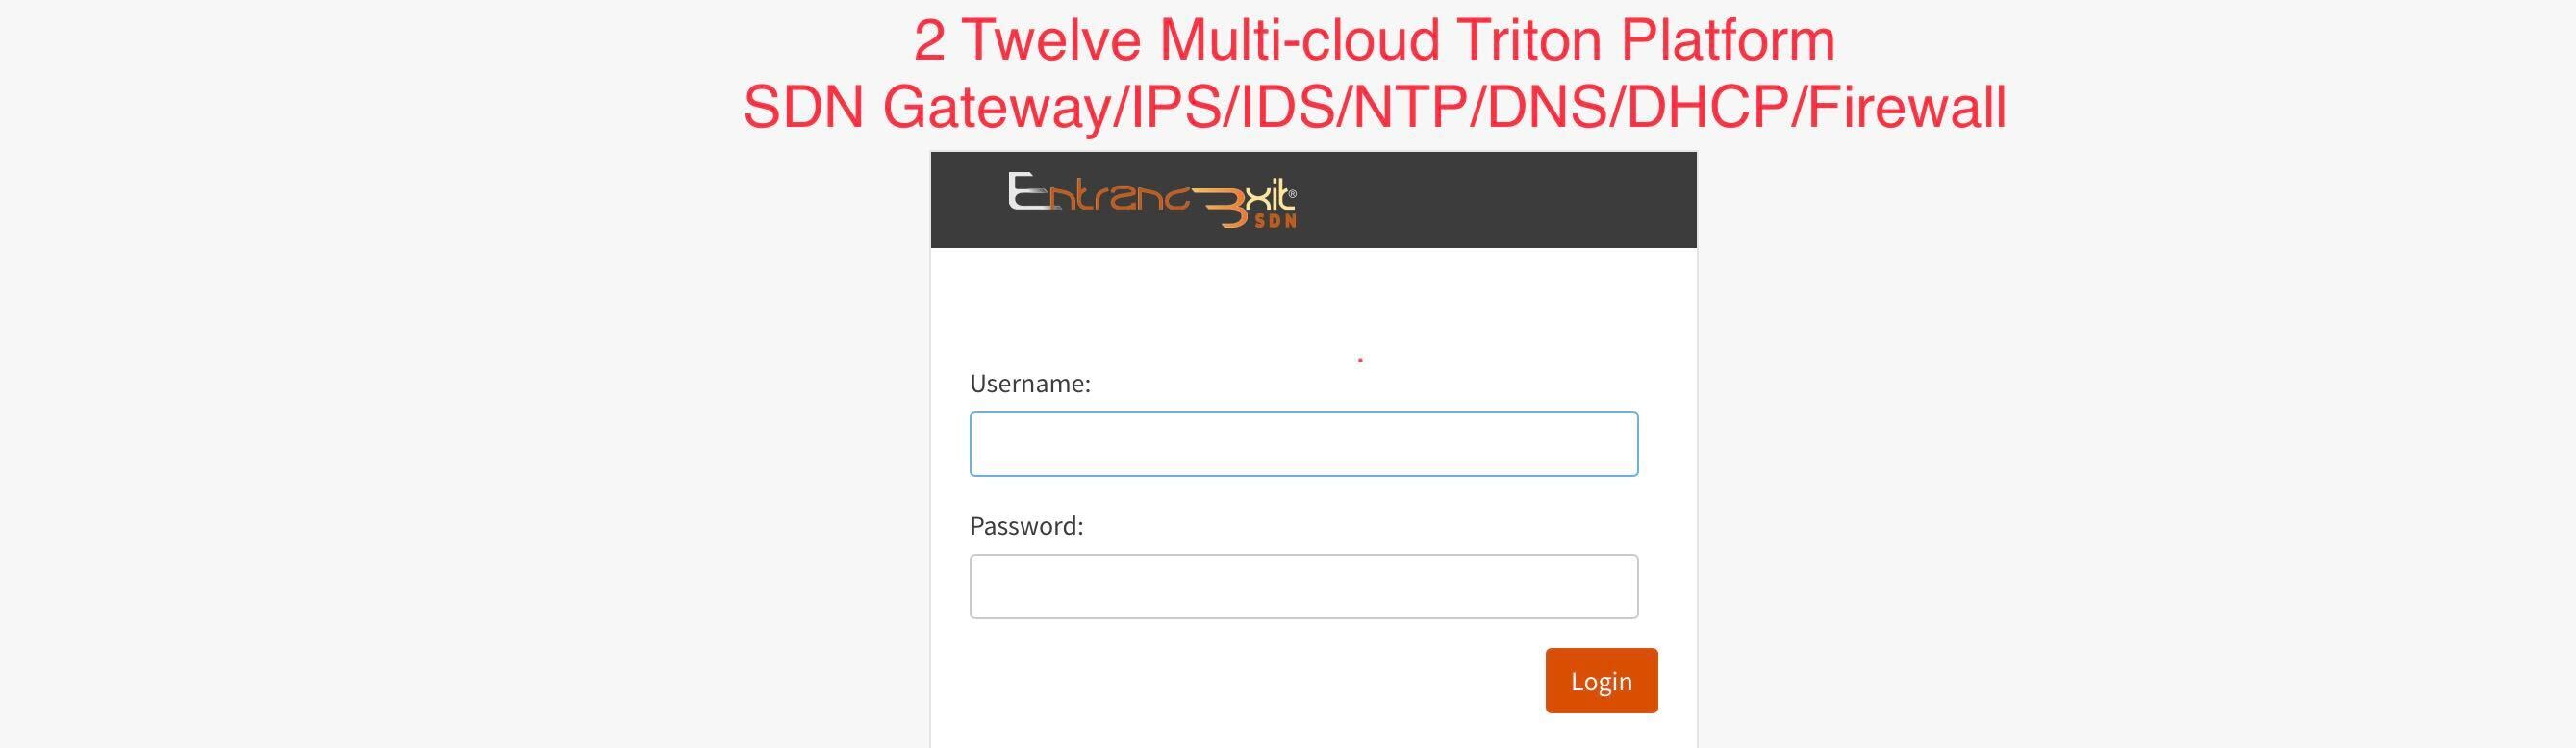Click the "2 Twelve Multi-cloud Triton Platform" heading
The image size is (2576, 748).
[x=1375, y=40]
